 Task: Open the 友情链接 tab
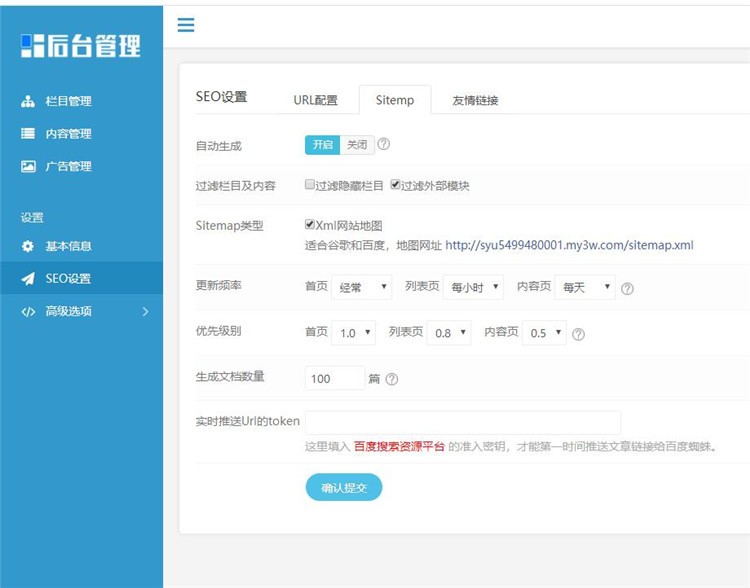475,100
